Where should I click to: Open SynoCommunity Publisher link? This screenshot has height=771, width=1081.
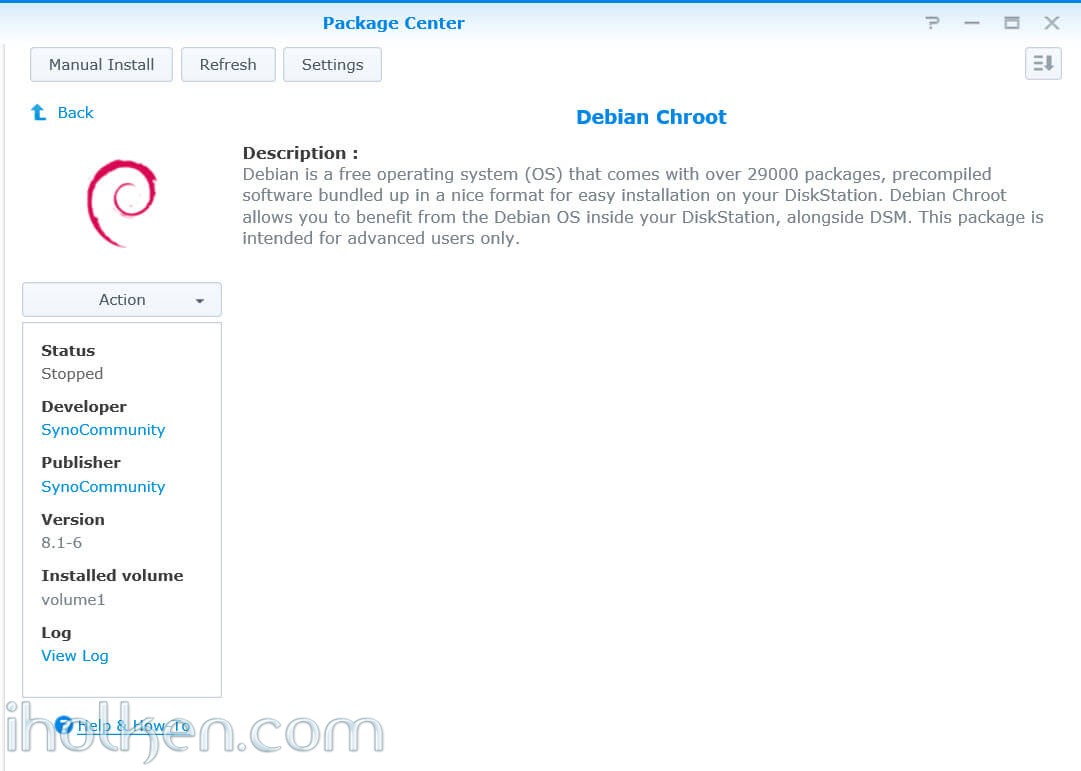coord(103,487)
